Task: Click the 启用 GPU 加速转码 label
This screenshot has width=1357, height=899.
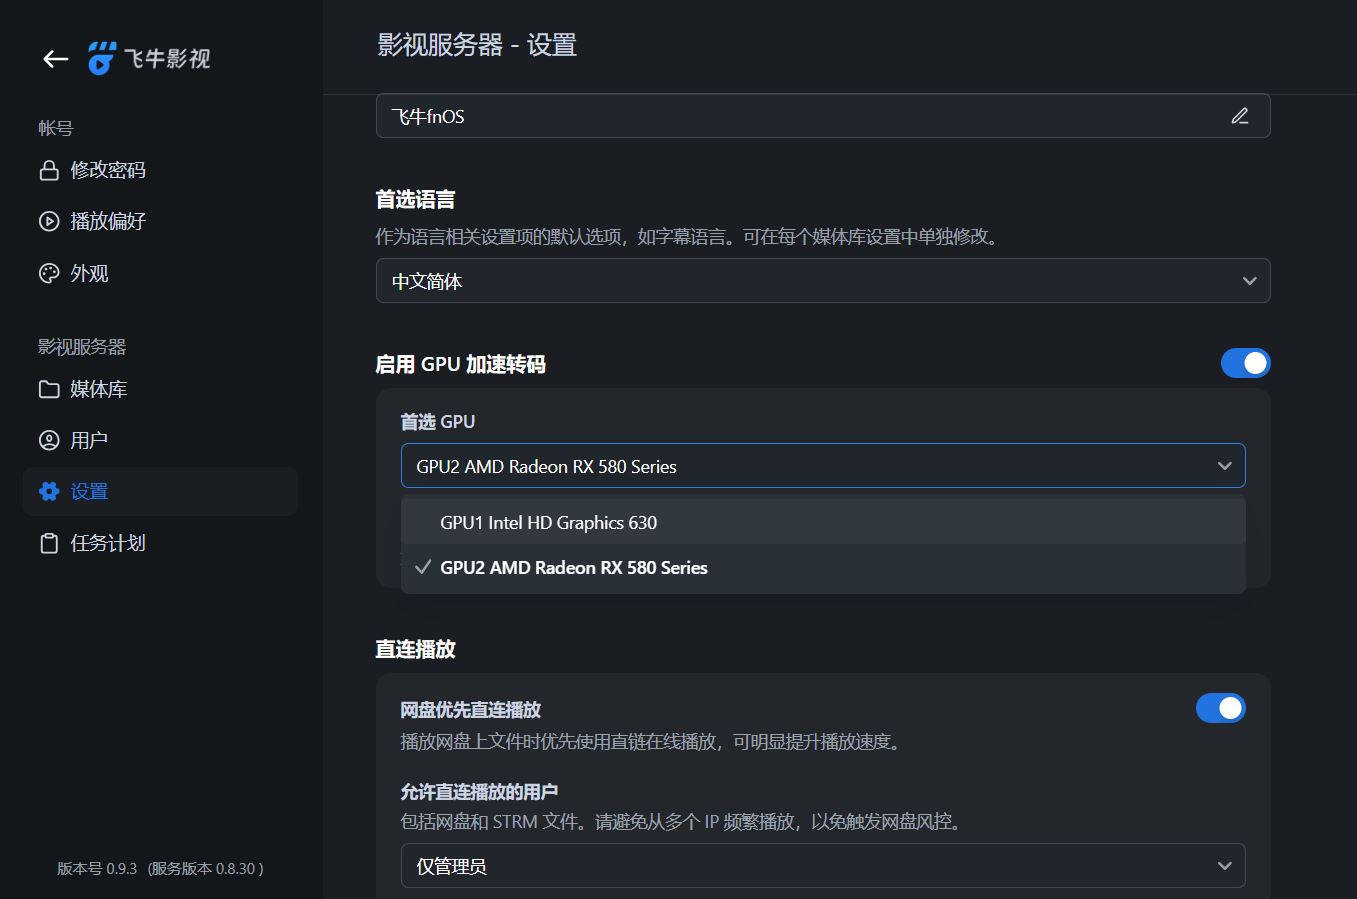Action: [460, 364]
